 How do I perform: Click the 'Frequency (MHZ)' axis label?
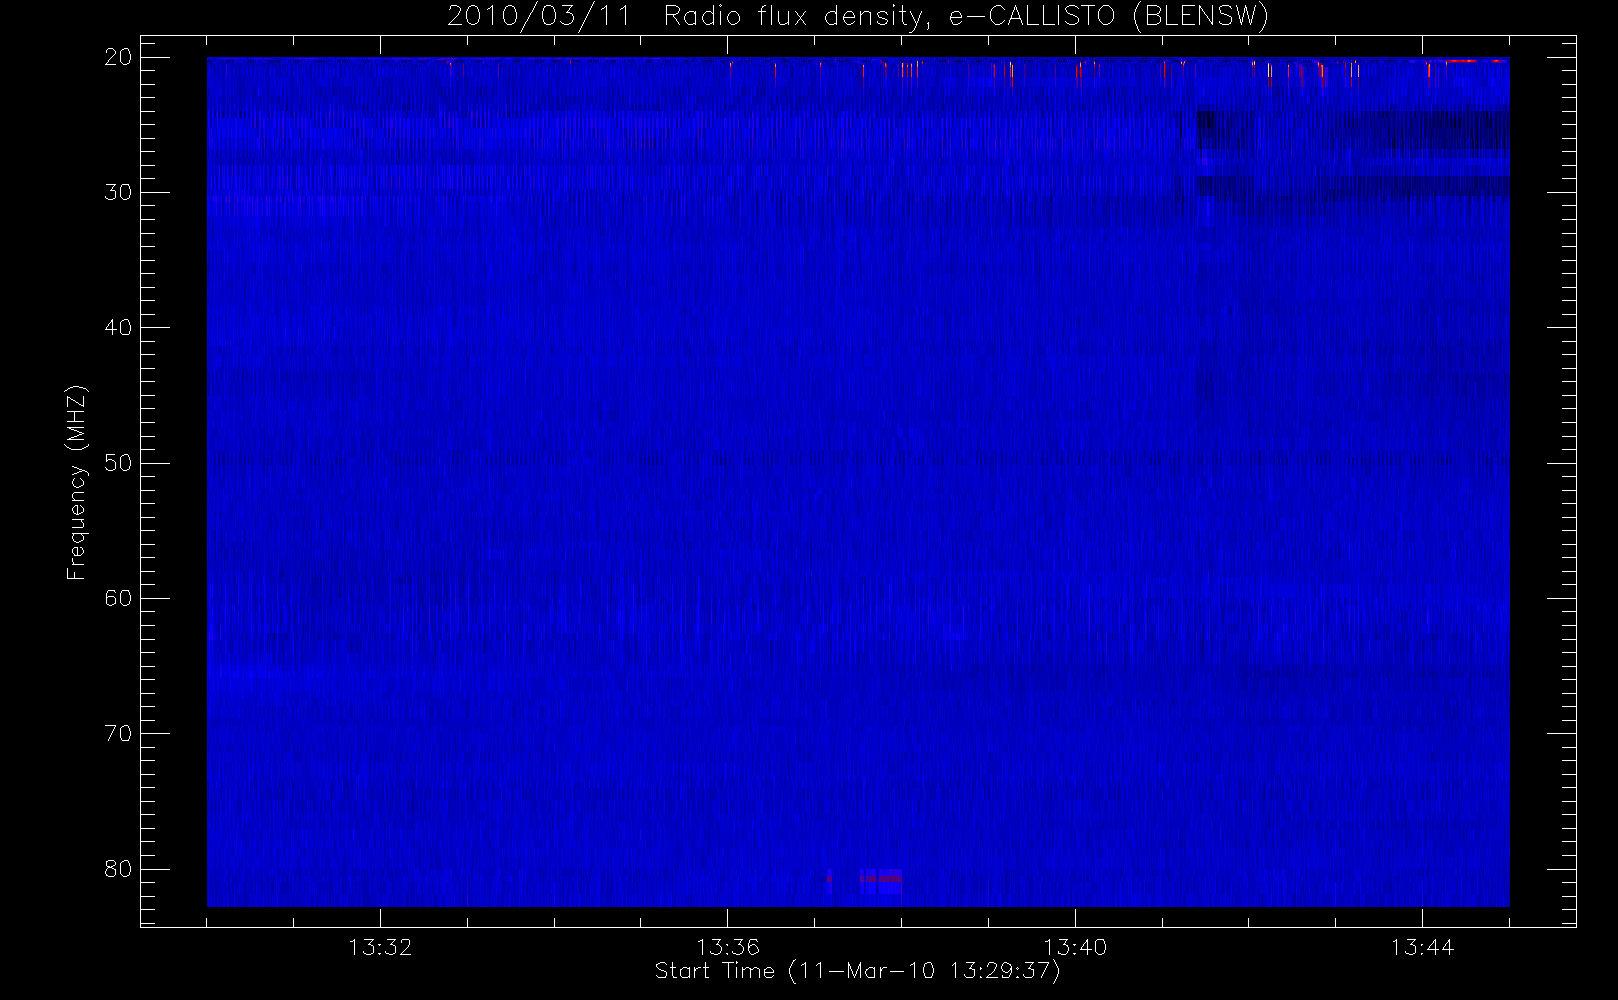[x=76, y=482]
